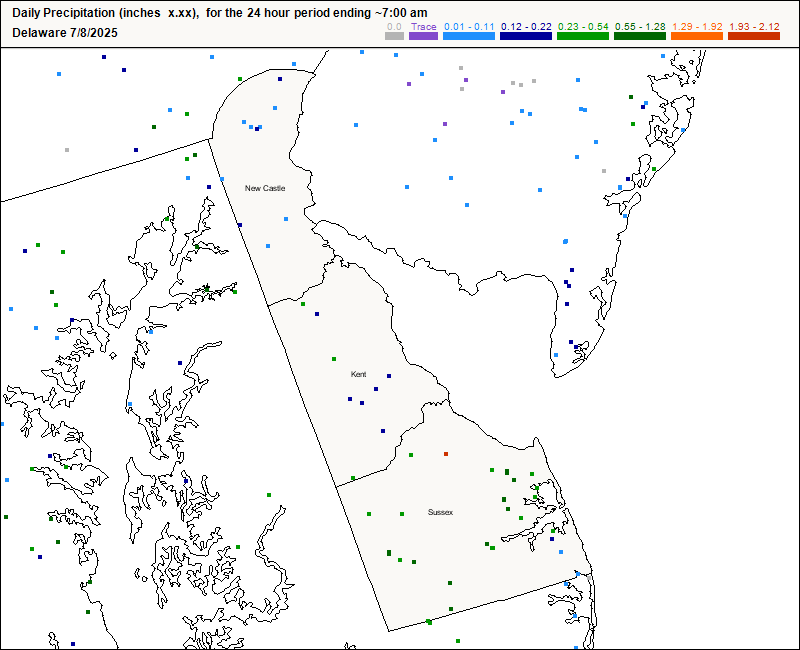Image resolution: width=800 pixels, height=650 pixels.
Task: Click the "0.12 - 0.22" legend range text
Action: click(x=526, y=27)
